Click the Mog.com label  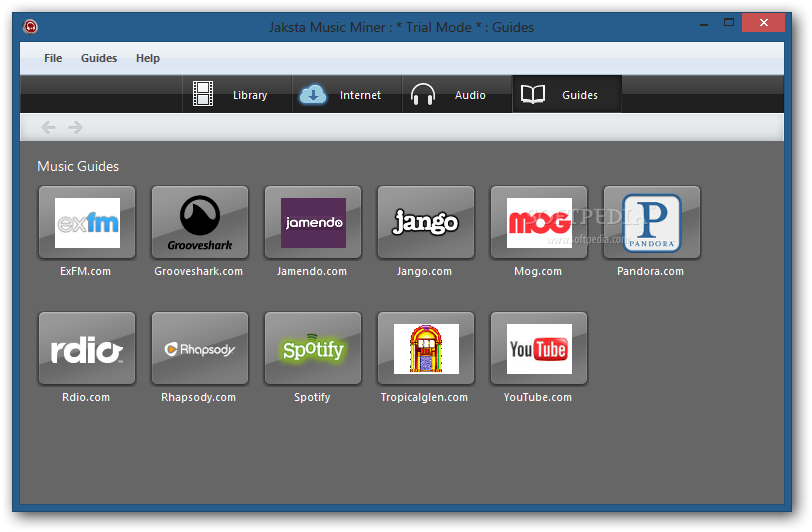[538, 271]
